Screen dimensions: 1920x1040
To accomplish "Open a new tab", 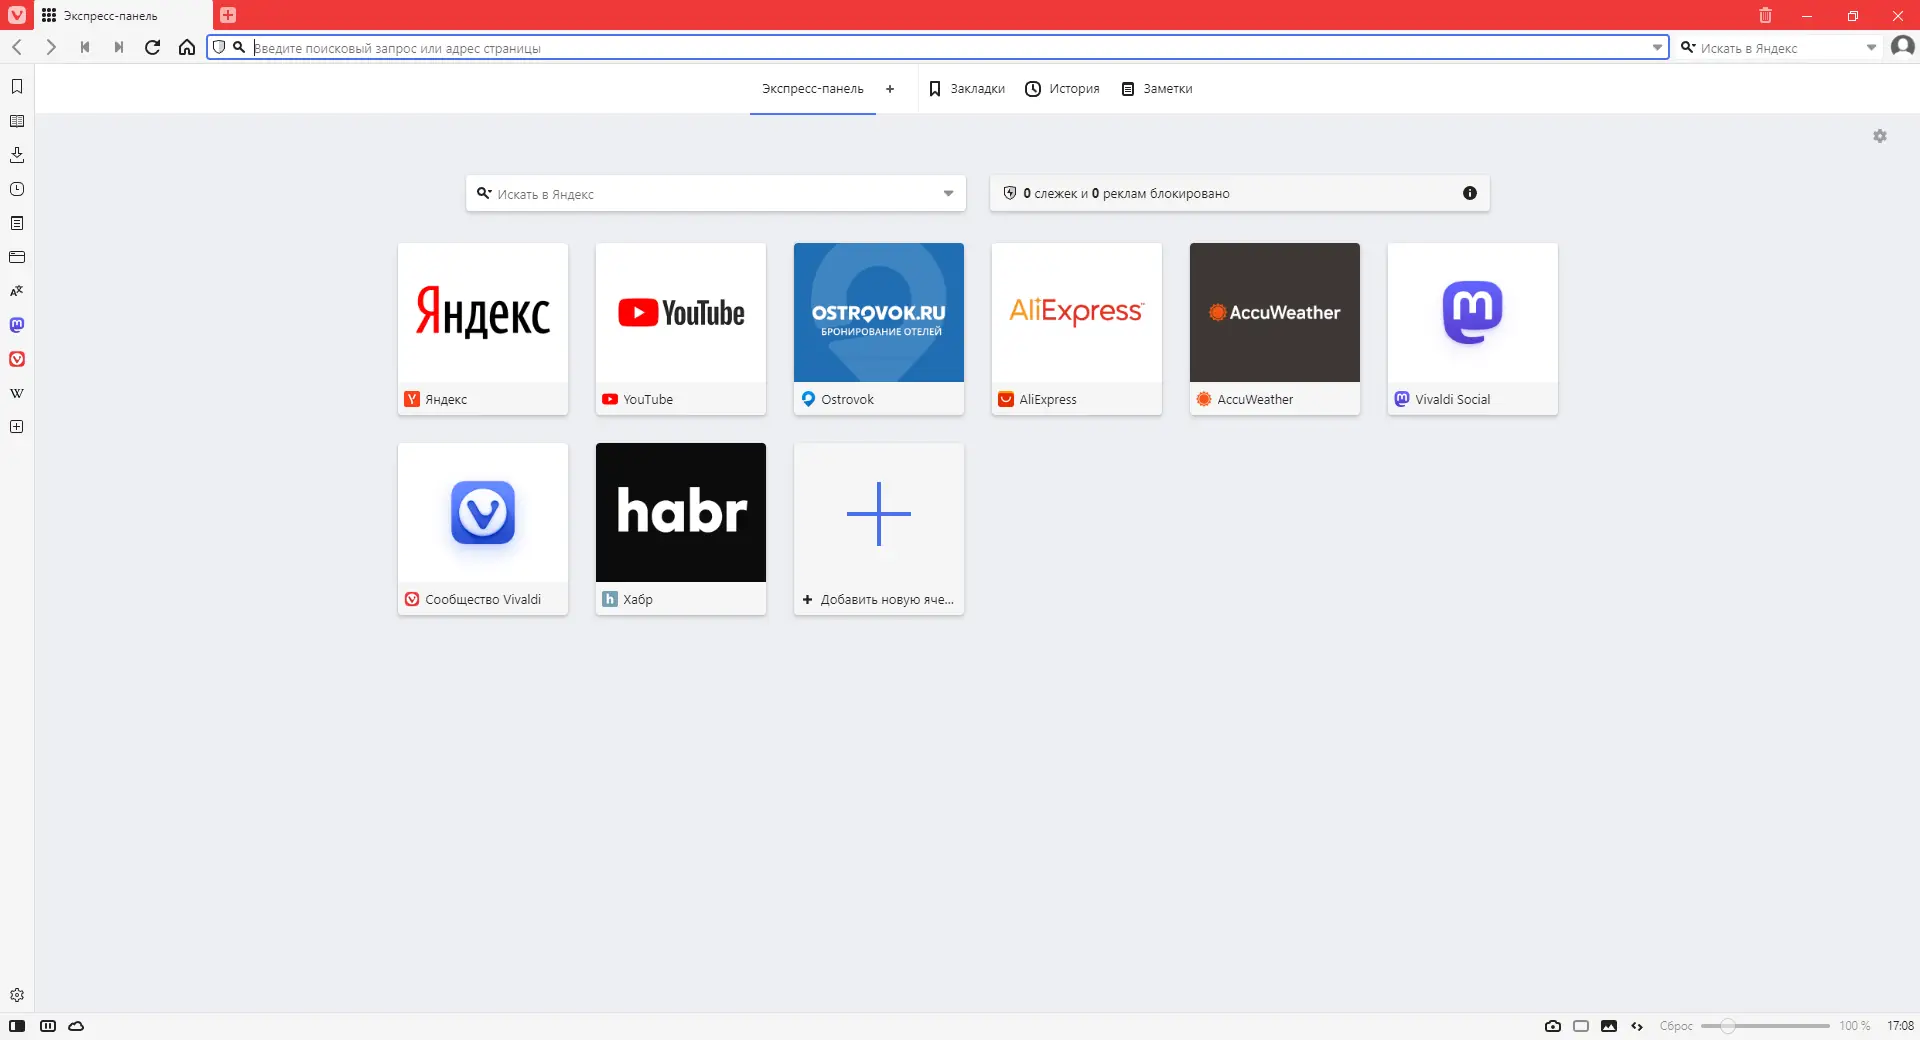I will click(x=228, y=15).
